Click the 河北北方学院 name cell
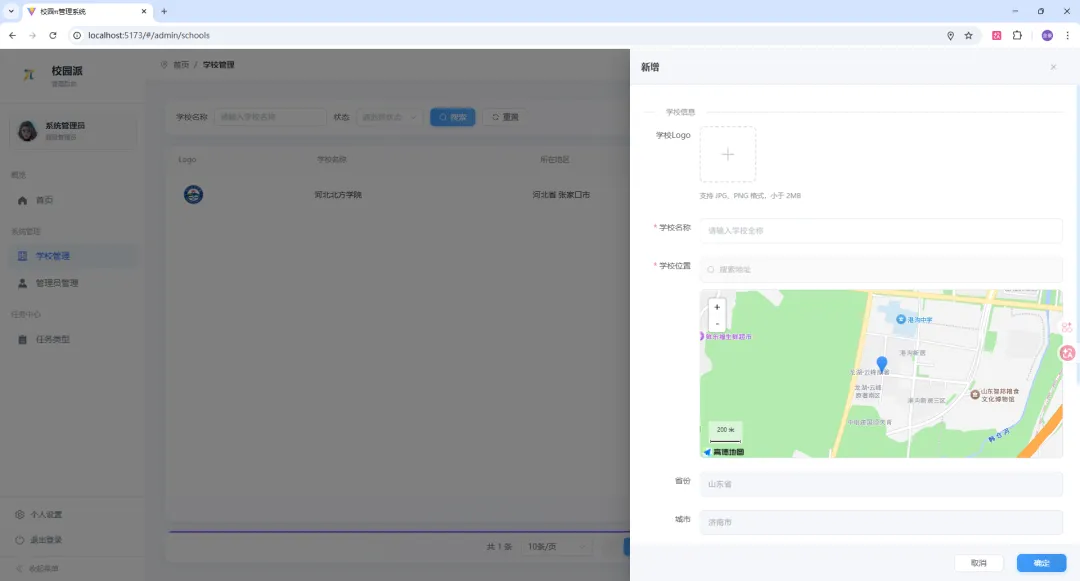 [338, 195]
